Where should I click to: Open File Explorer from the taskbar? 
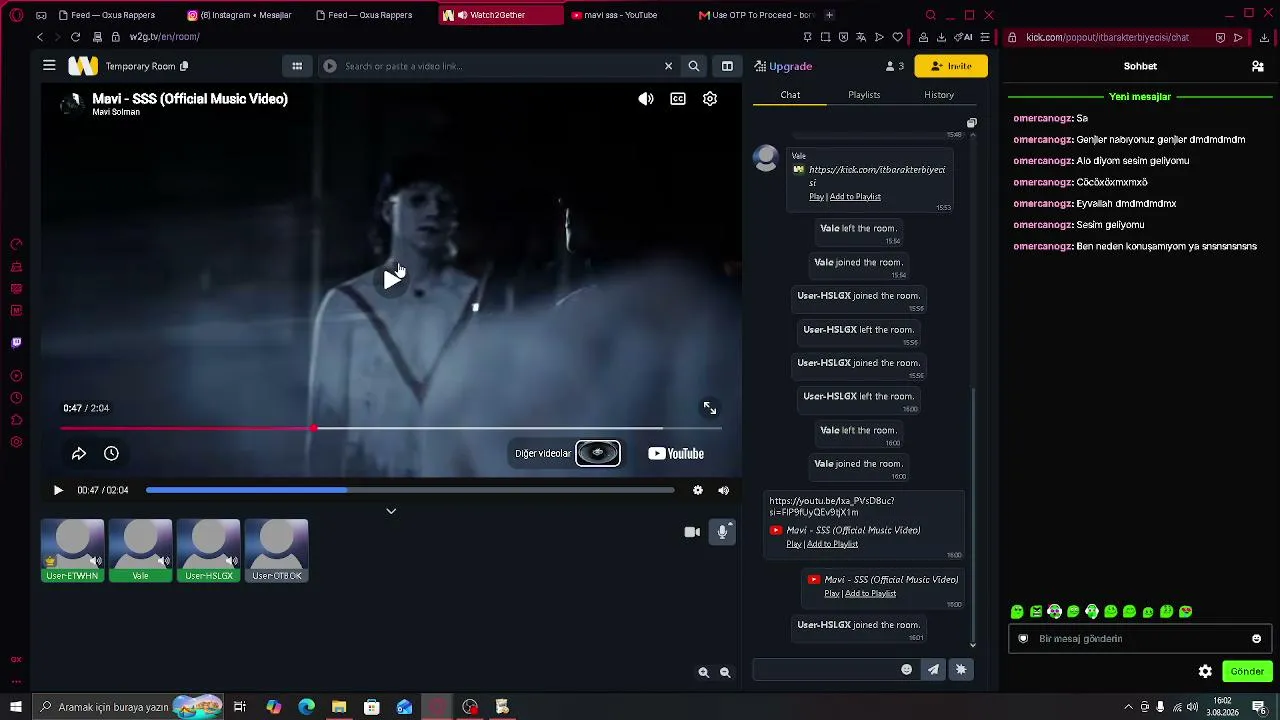(339, 707)
